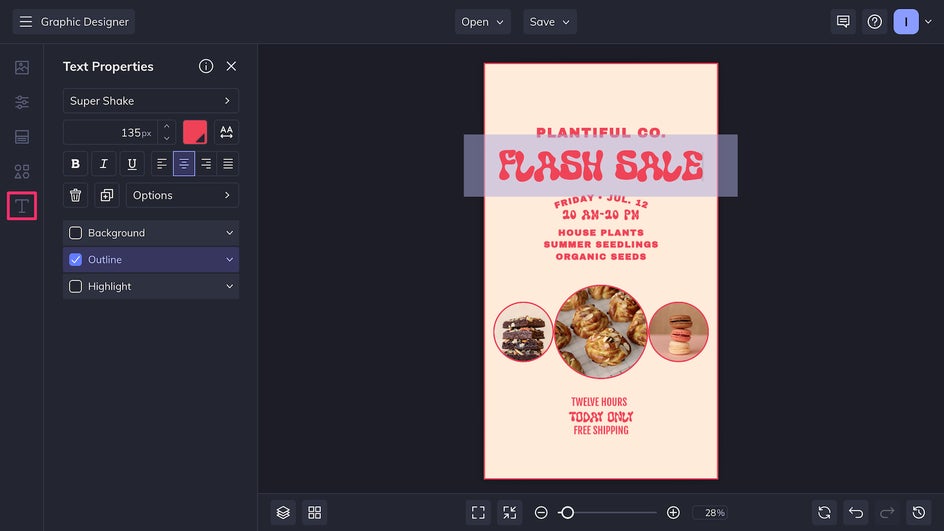Apply italic formatting to the text

coord(103,164)
